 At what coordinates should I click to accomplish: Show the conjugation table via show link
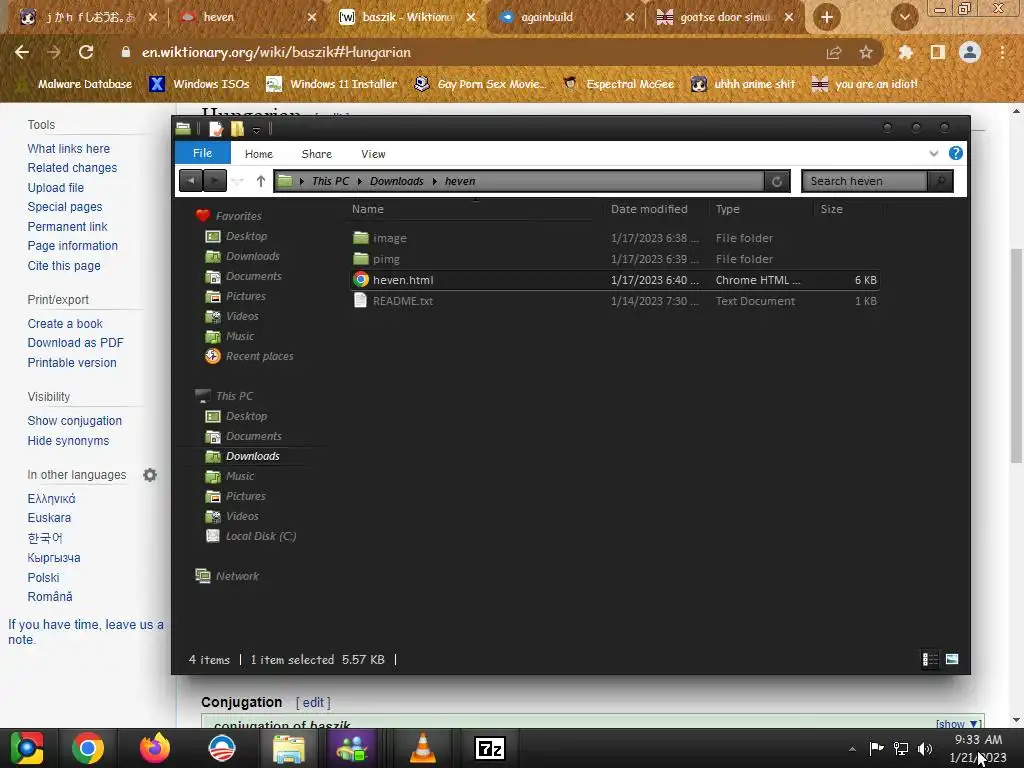pyautogui.click(x=957, y=724)
